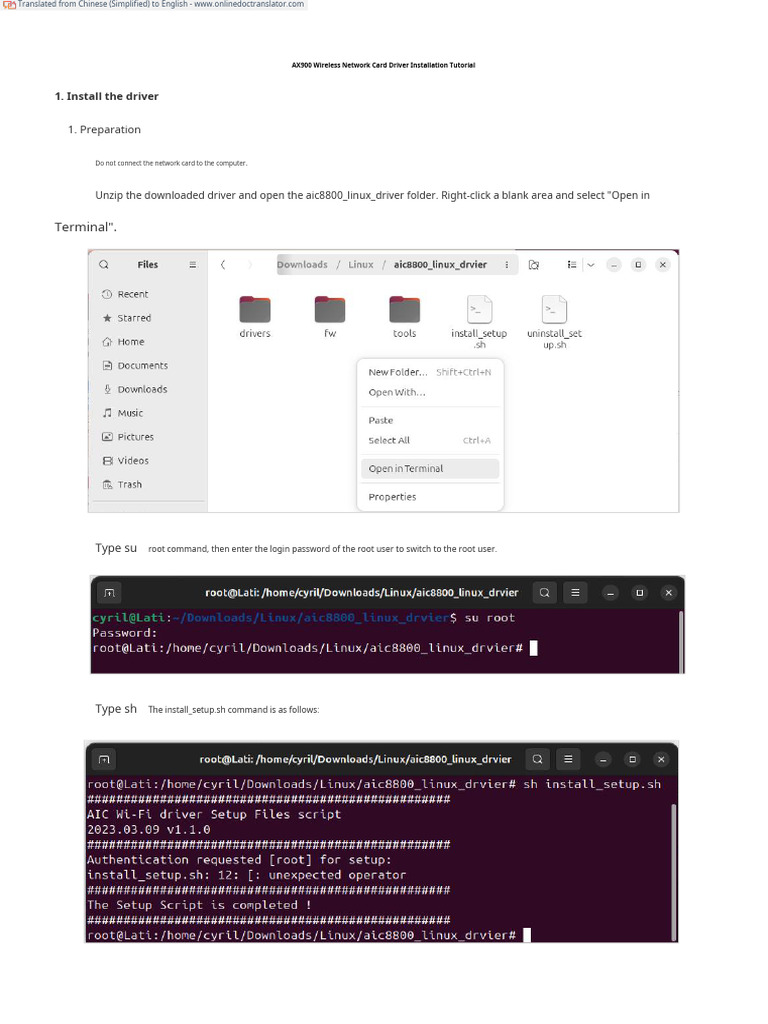Open Downloads in the Files sidebar
Viewport: 768px width, 1024px height.
pos(135,389)
